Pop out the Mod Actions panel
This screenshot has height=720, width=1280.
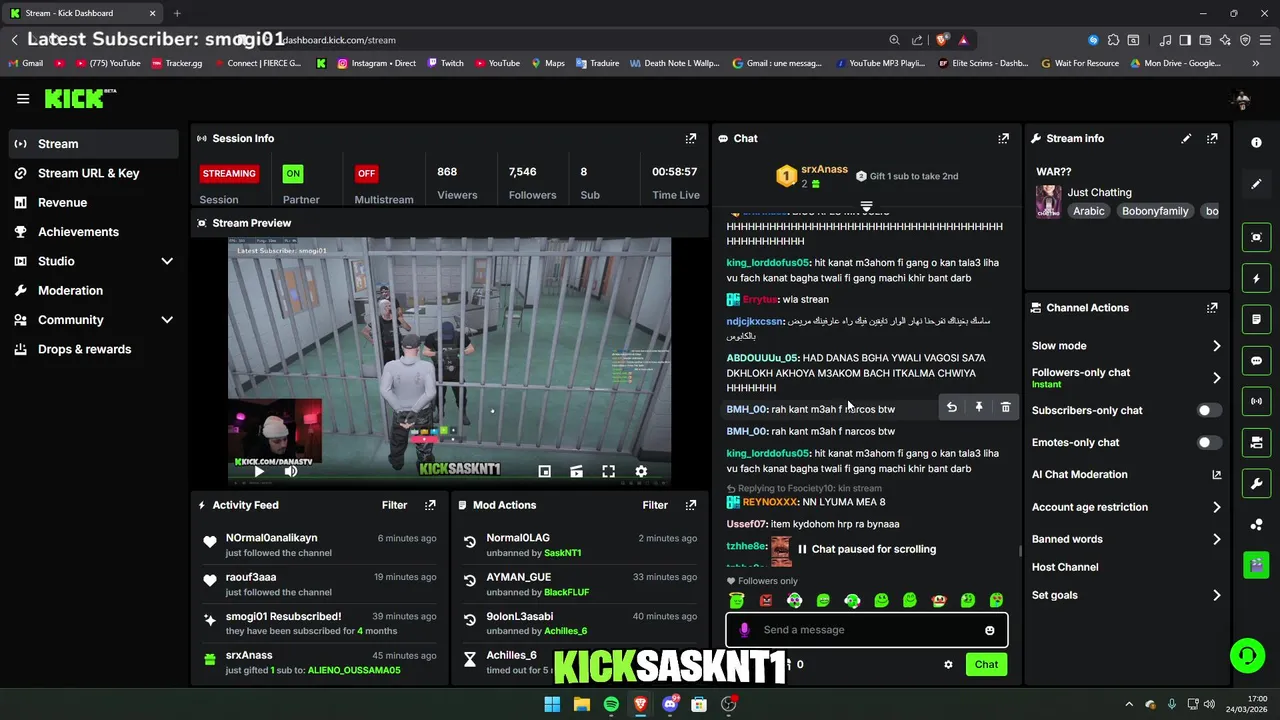[x=690, y=505]
